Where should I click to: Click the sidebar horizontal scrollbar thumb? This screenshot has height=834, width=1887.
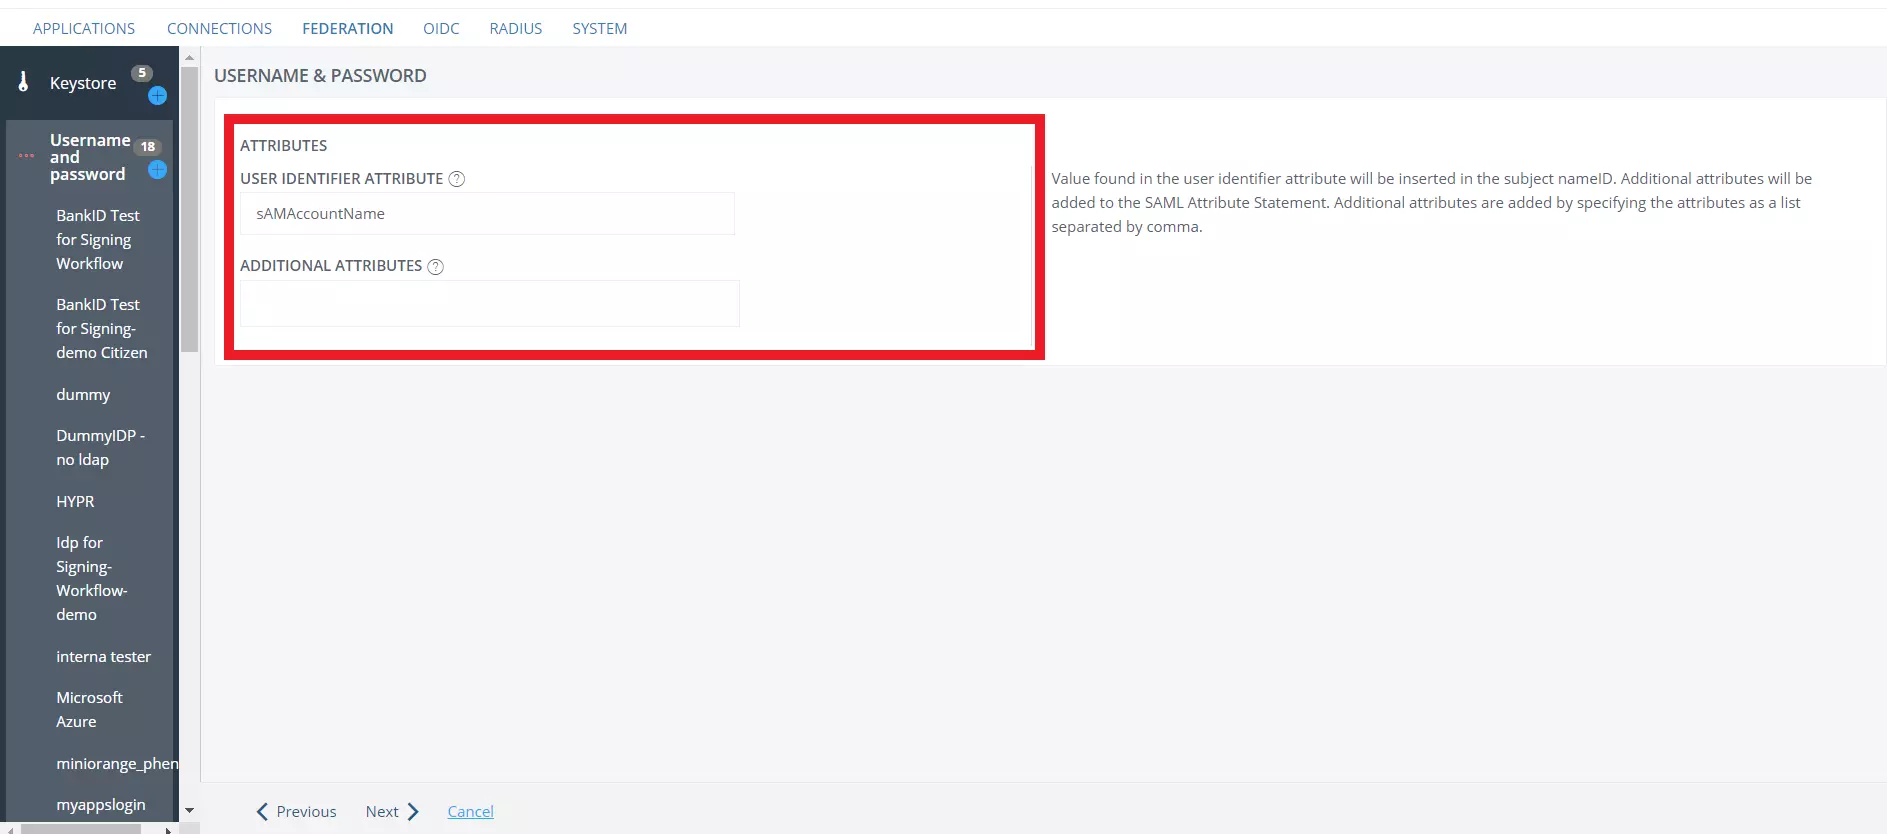[80, 829]
